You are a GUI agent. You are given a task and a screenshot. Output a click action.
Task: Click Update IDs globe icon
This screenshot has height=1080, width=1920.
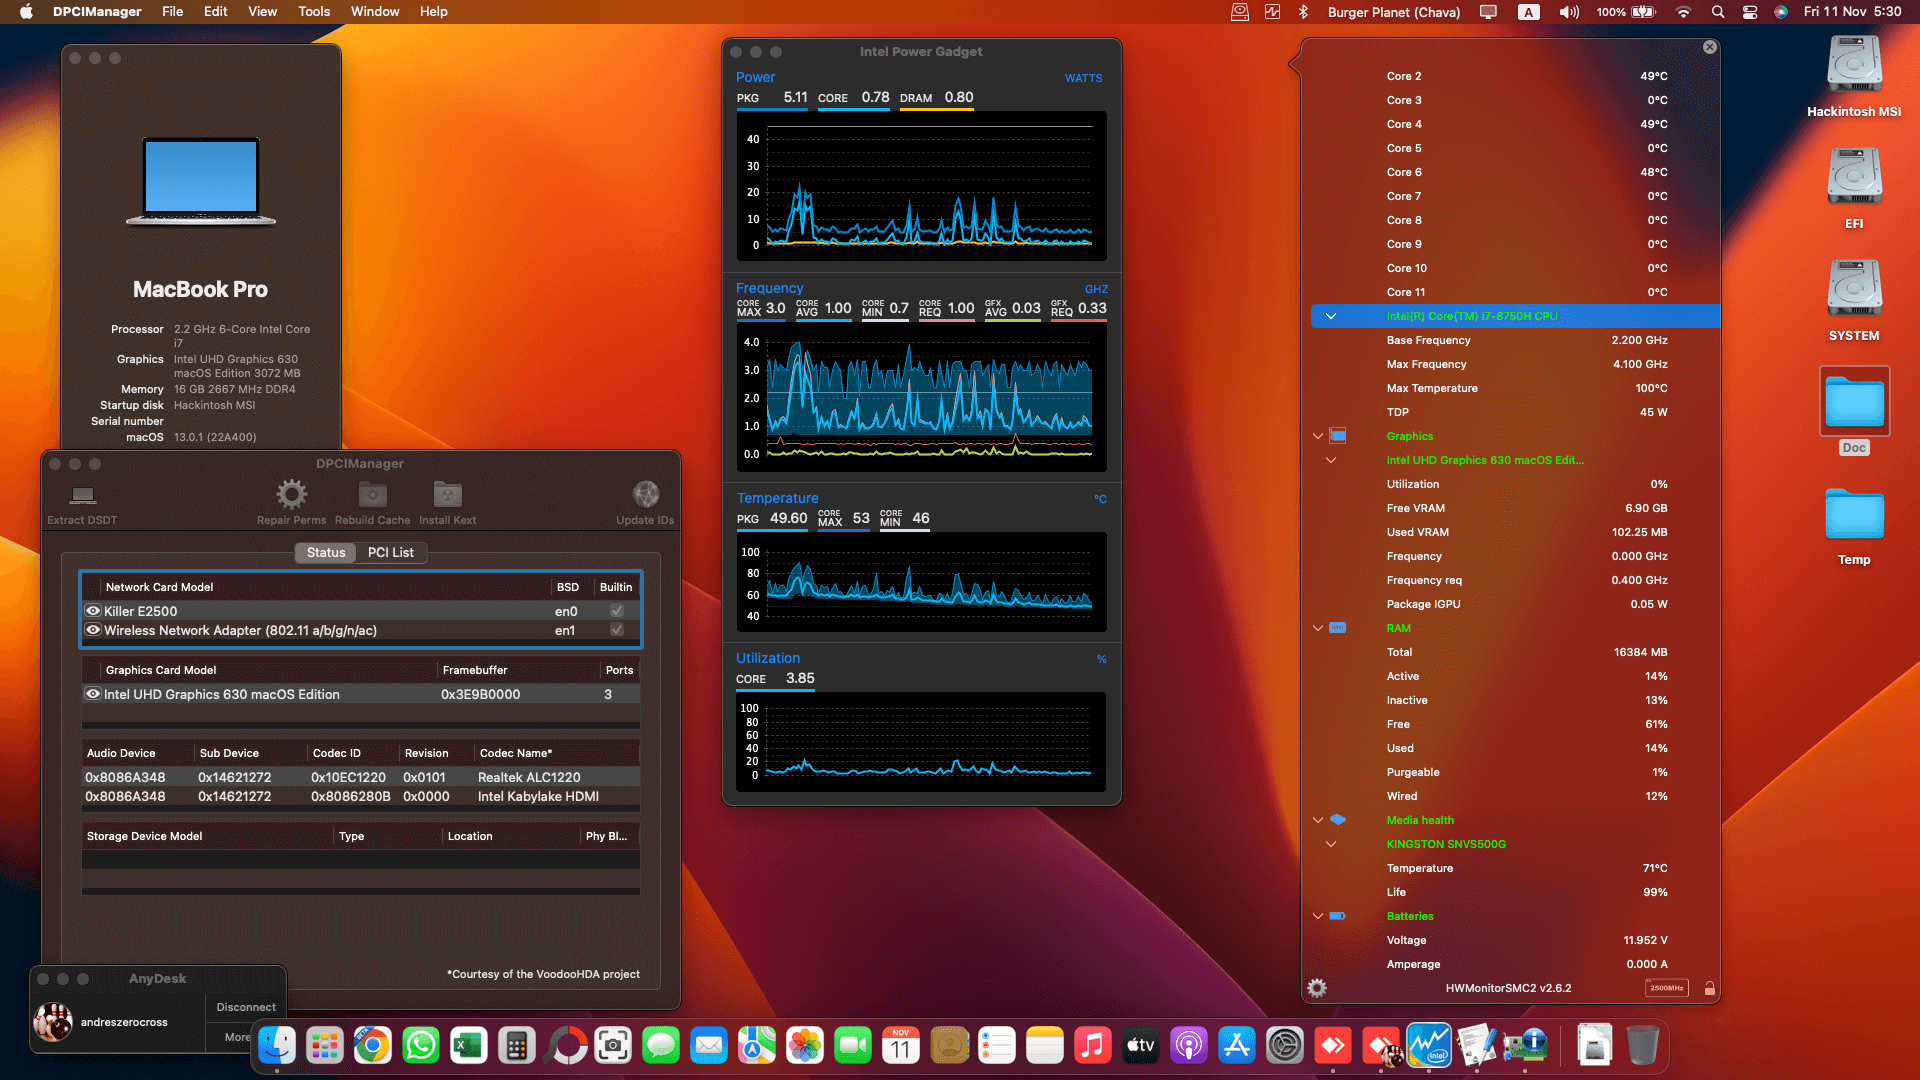click(645, 494)
